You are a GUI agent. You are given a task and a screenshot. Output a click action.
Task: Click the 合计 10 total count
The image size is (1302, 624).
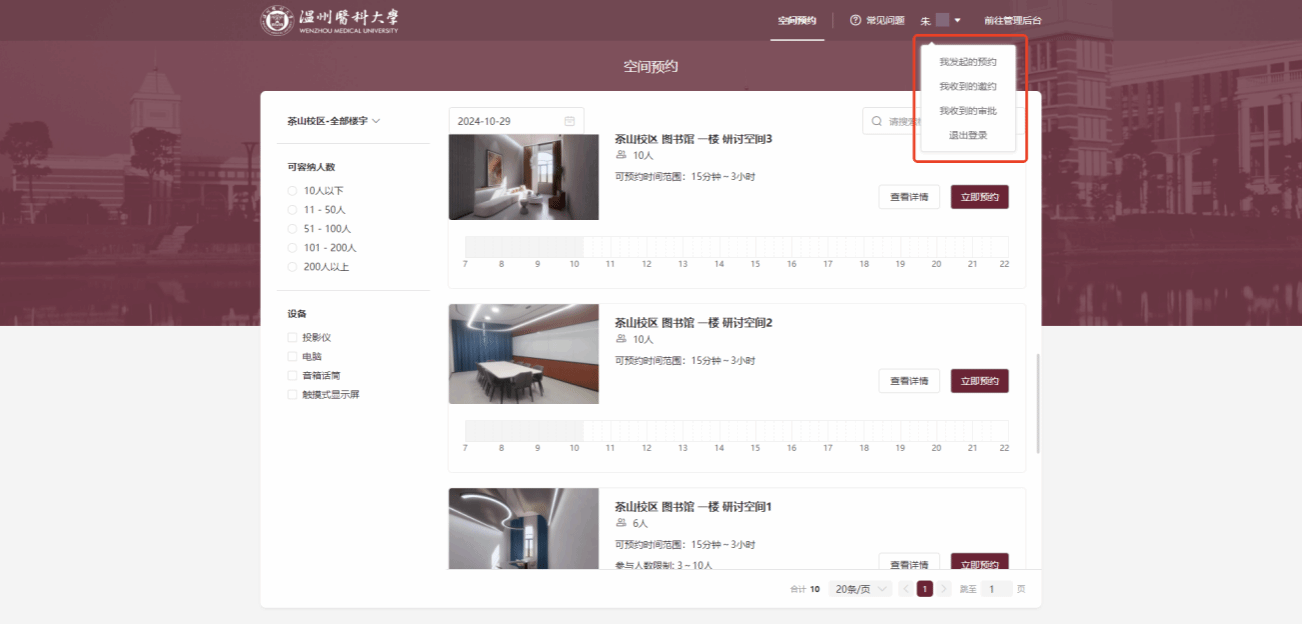pyautogui.click(x=805, y=589)
